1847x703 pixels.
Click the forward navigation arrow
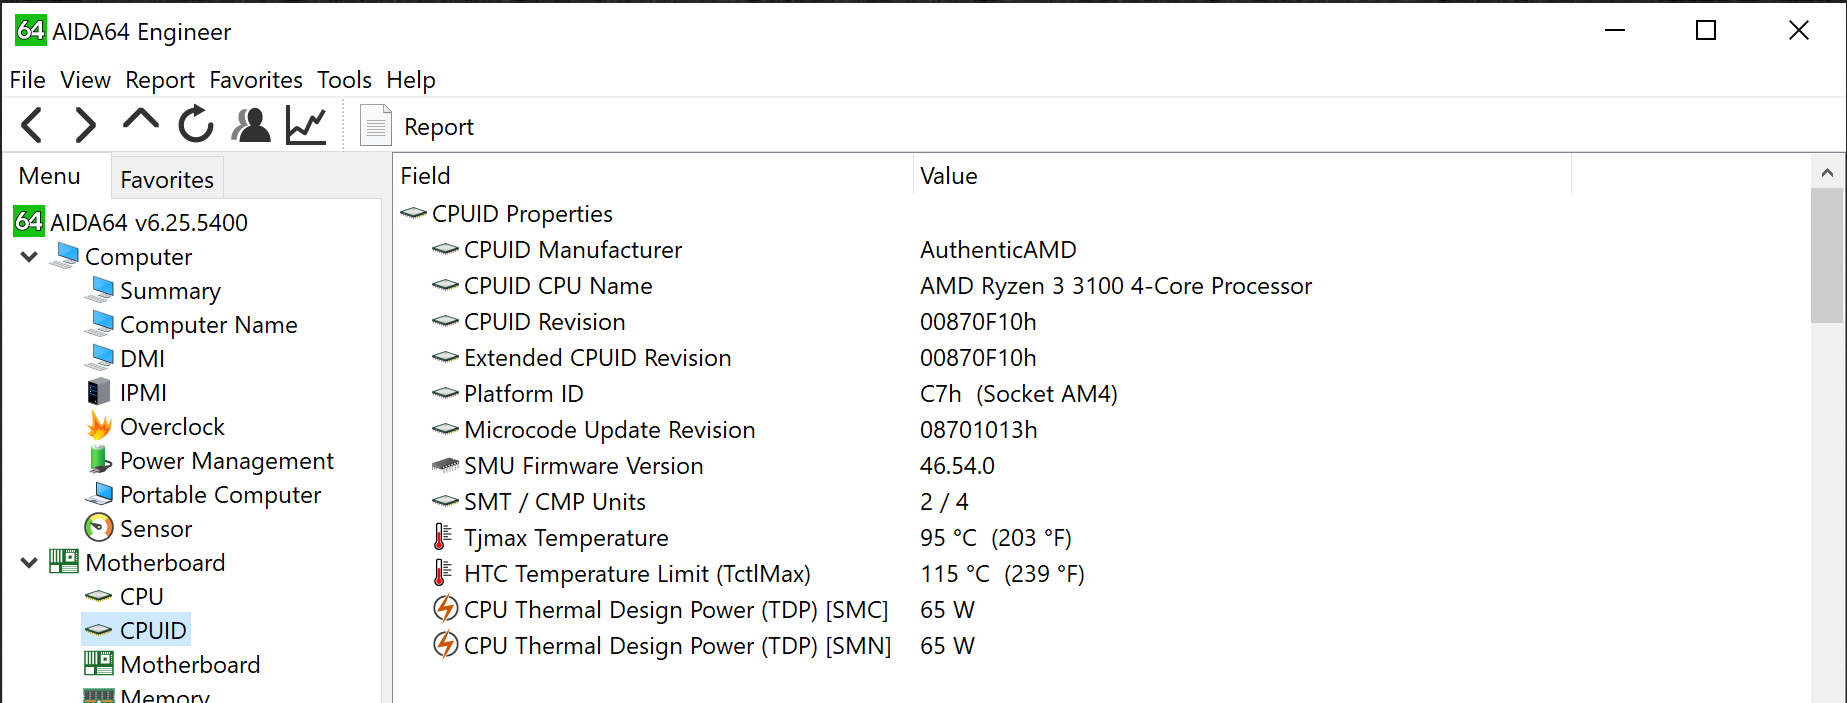86,126
